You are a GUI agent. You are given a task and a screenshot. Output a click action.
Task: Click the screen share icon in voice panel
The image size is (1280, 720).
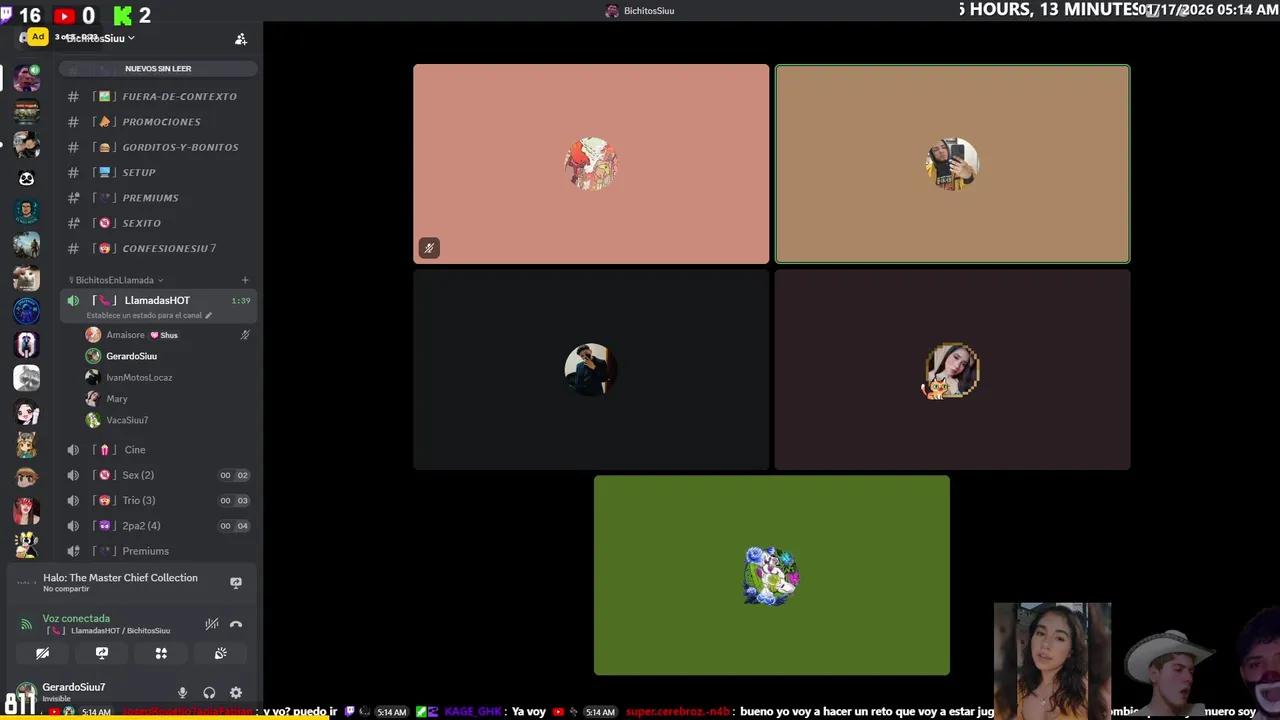pos(101,653)
